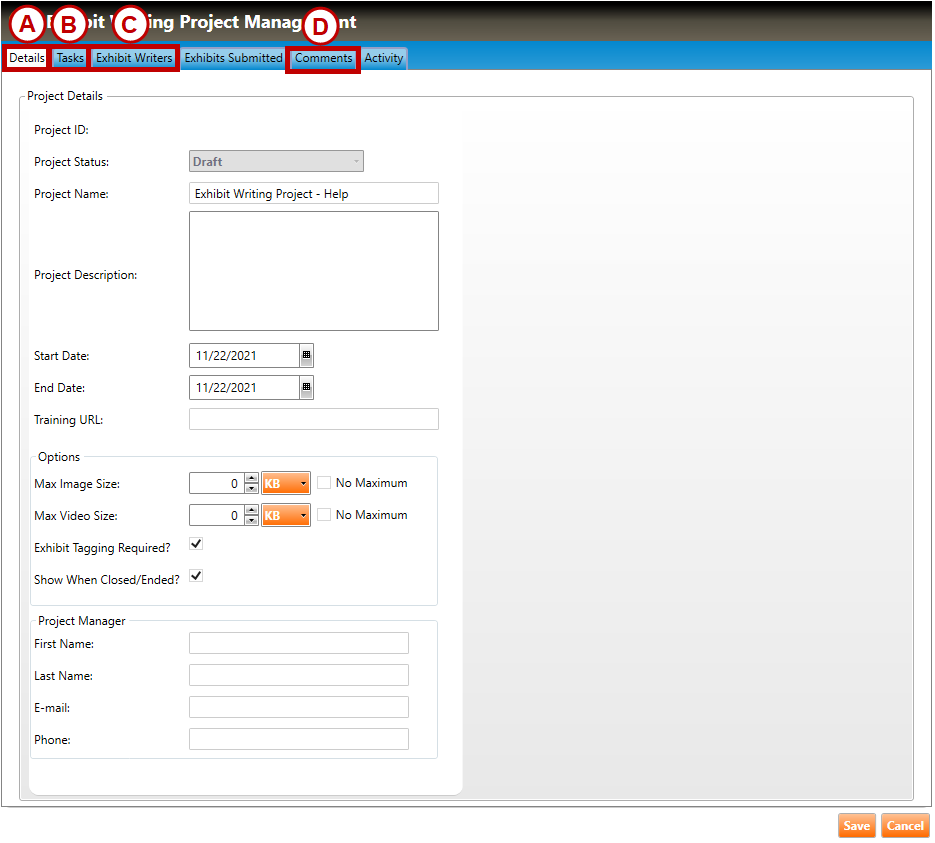Increase Max Image Size with up arrow
935x843 pixels.
pyautogui.click(x=251, y=478)
